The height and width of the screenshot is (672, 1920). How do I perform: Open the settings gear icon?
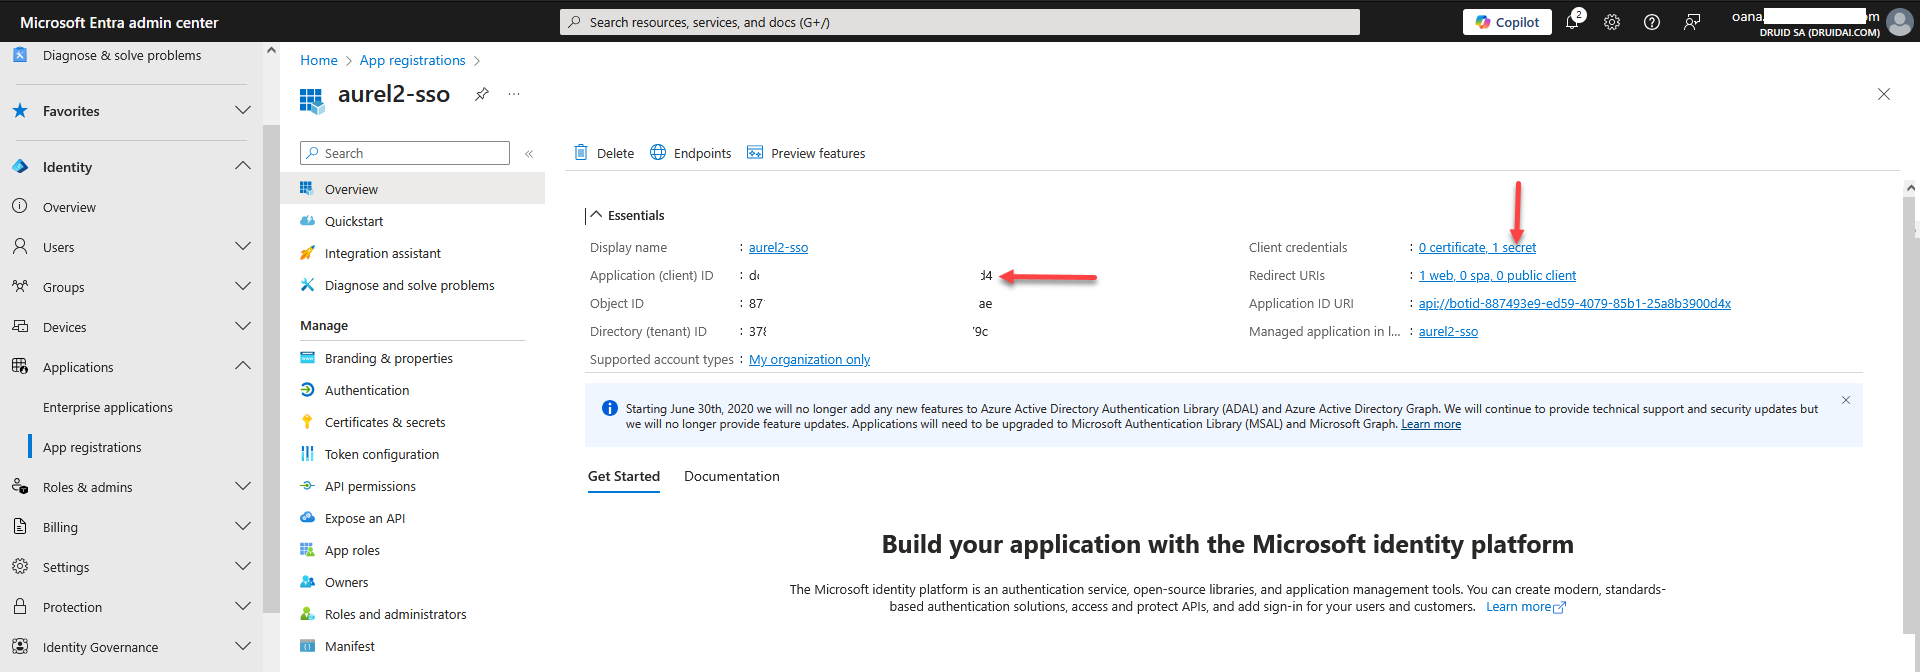point(1612,22)
